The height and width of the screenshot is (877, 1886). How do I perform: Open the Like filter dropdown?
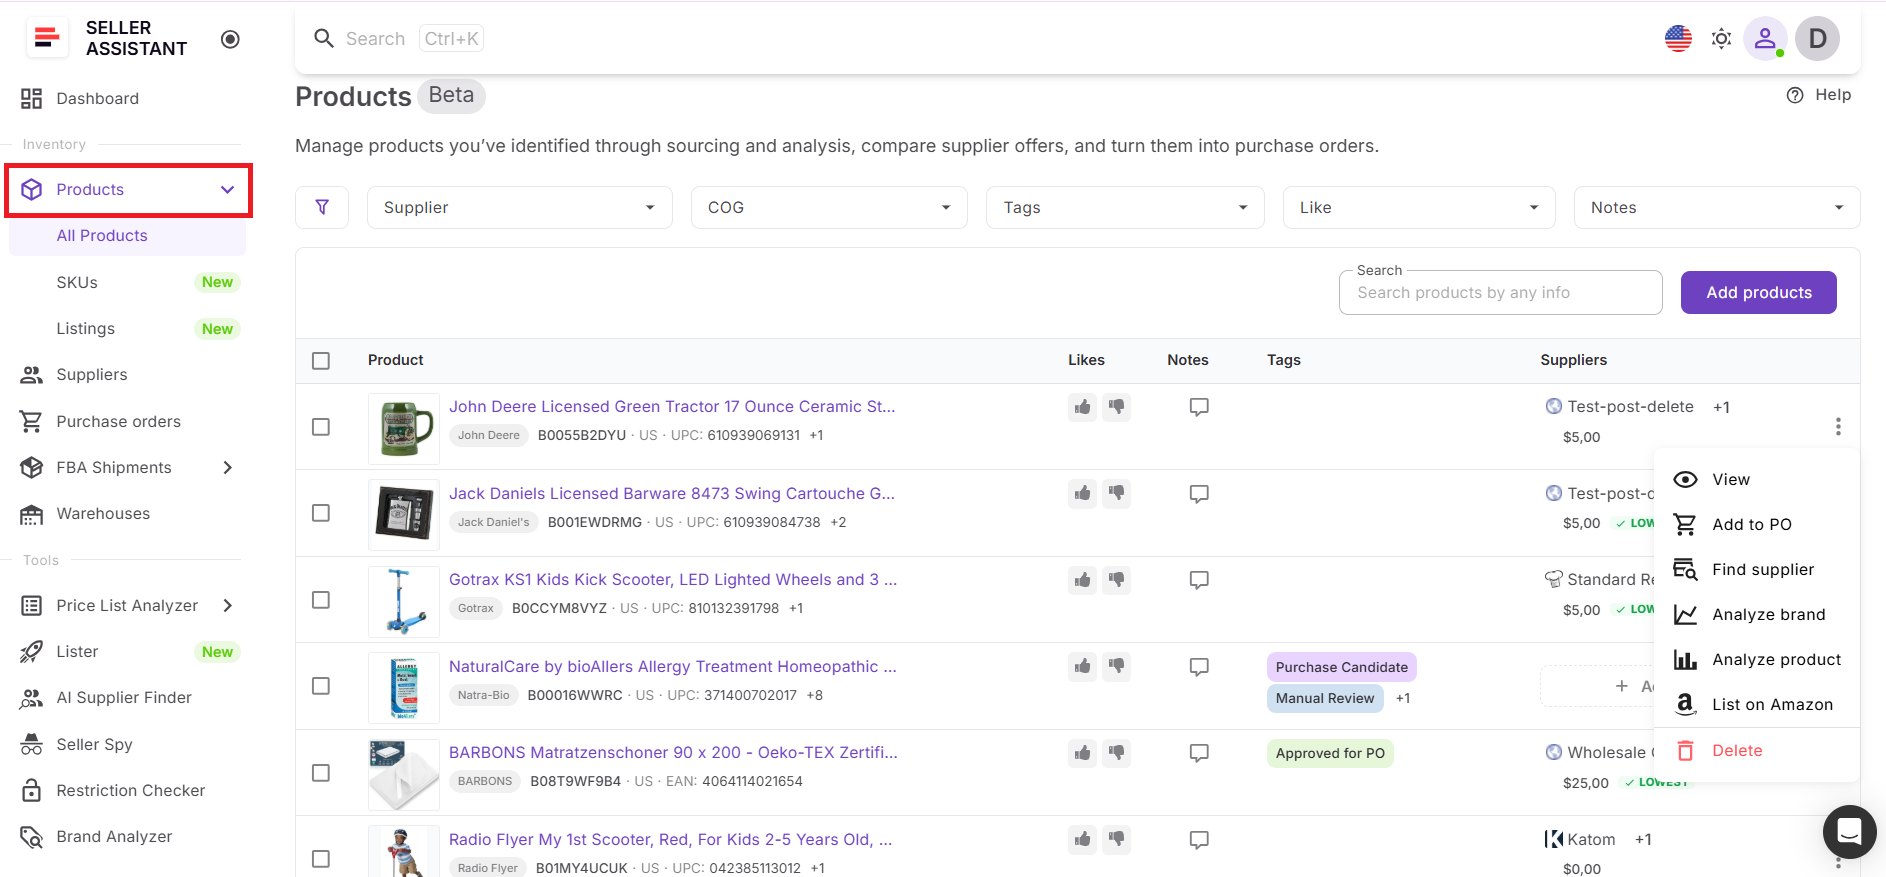click(x=1419, y=207)
